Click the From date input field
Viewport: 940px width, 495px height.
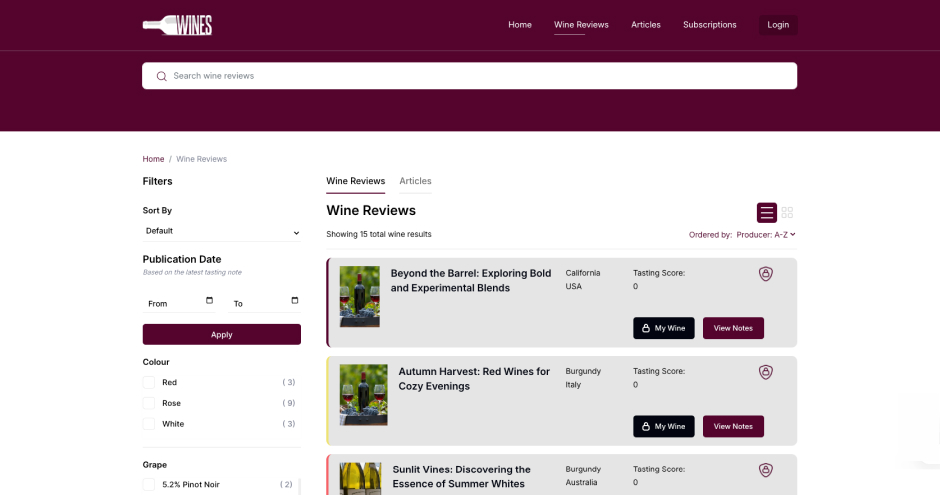(179, 303)
